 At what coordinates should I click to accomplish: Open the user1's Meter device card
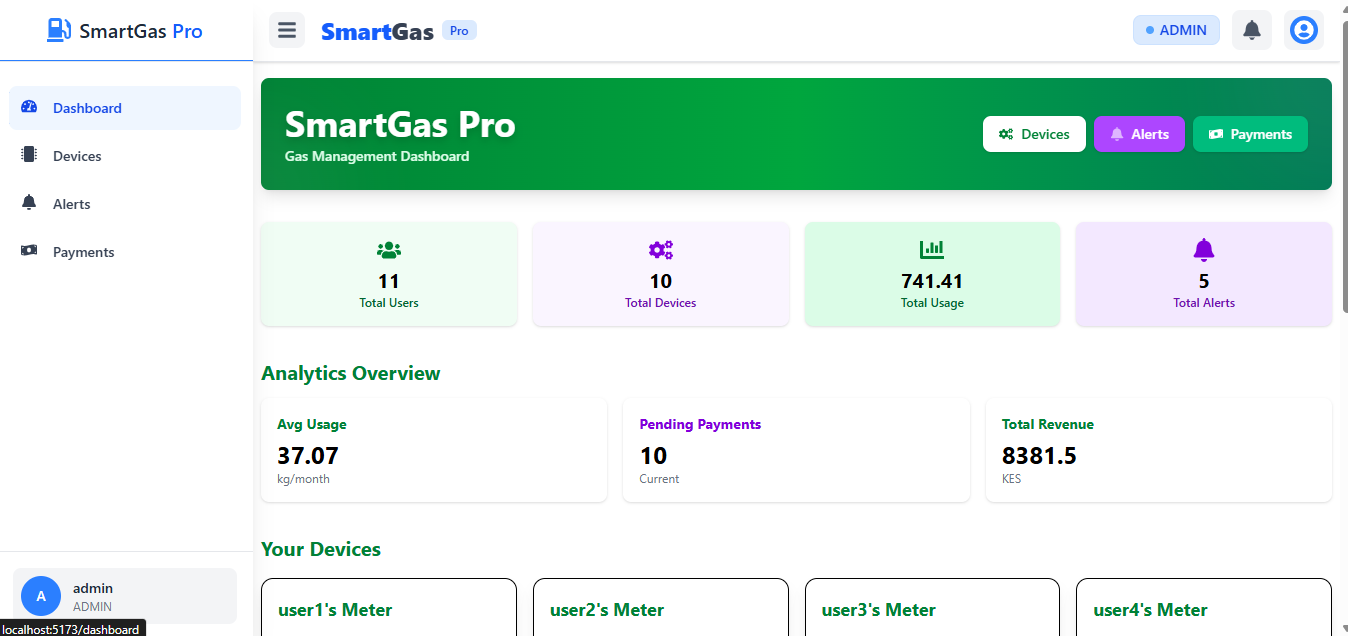[388, 608]
